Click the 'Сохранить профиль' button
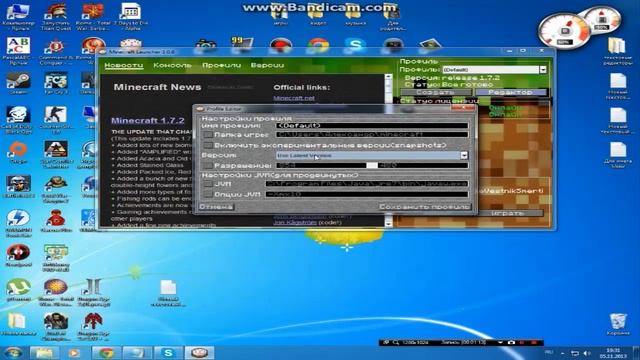The height and width of the screenshot is (360, 640). (x=424, y=207)
